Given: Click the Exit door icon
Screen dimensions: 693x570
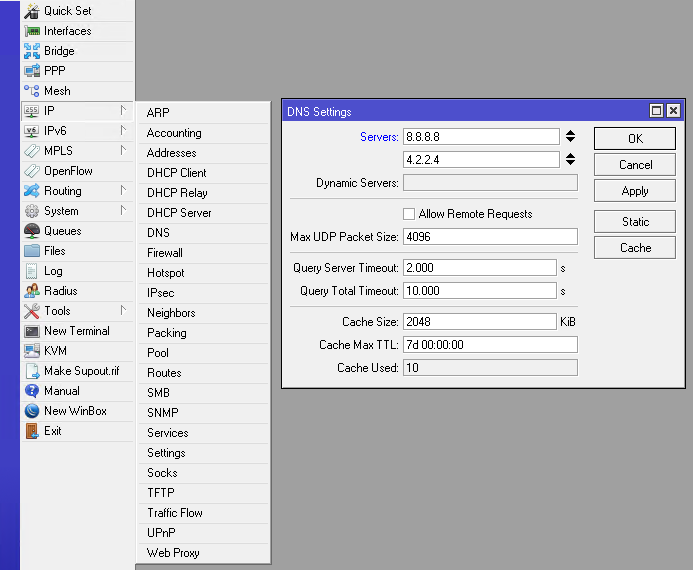Looking at the screenshot, I should coord(32,431).
